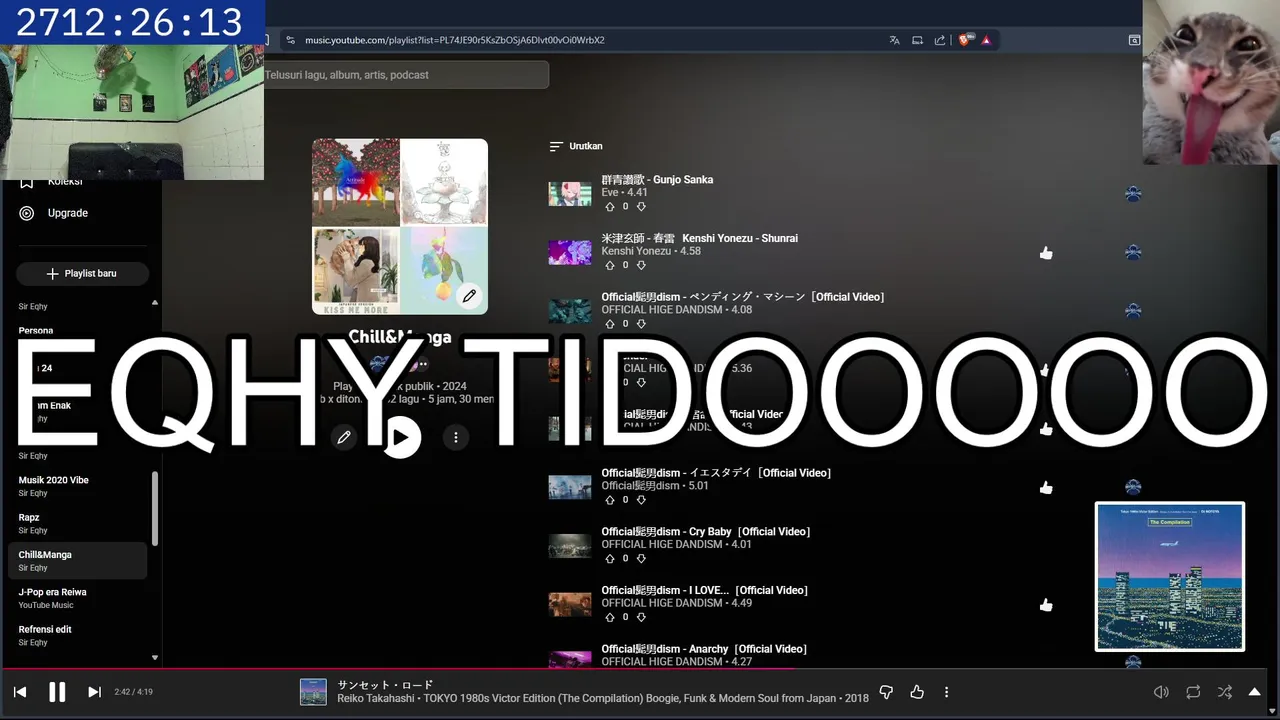Pause the currently playing song
Image resolution: width=1280 pixels, height=720 pixels.
[57, 691]
